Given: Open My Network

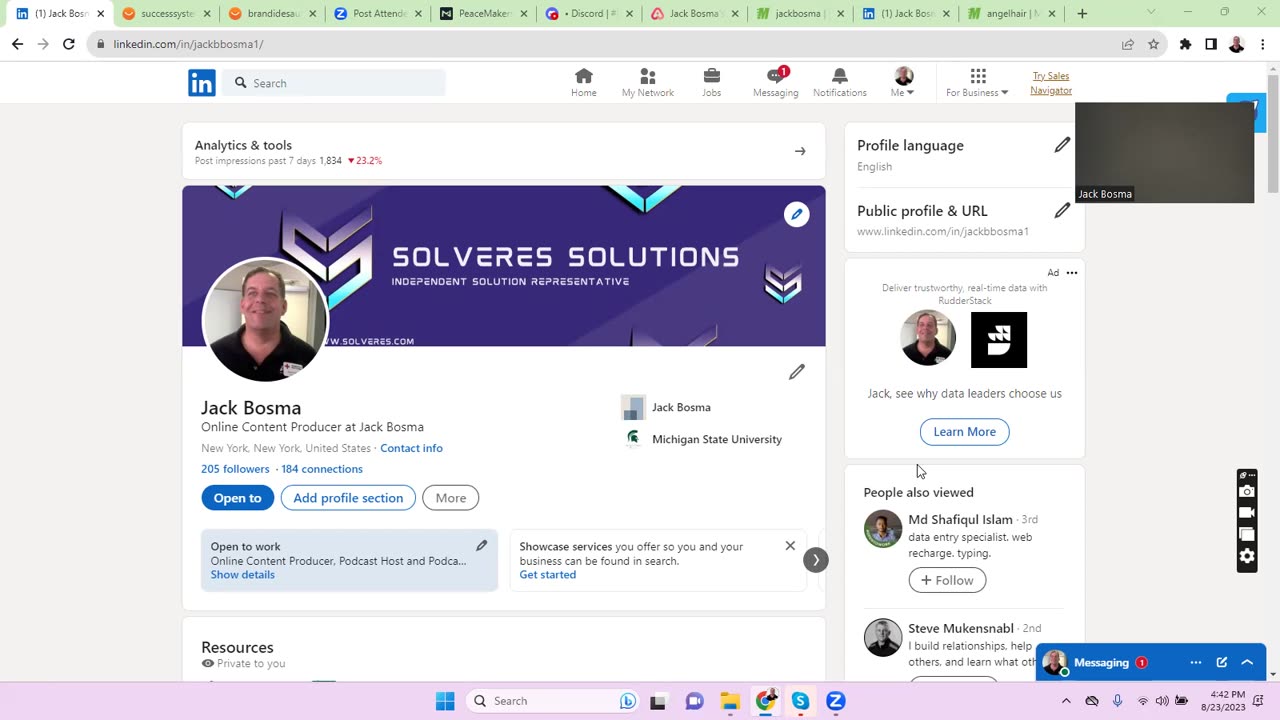Looking at the screenshot, I should pyautogui.click(x=648, y=83).
